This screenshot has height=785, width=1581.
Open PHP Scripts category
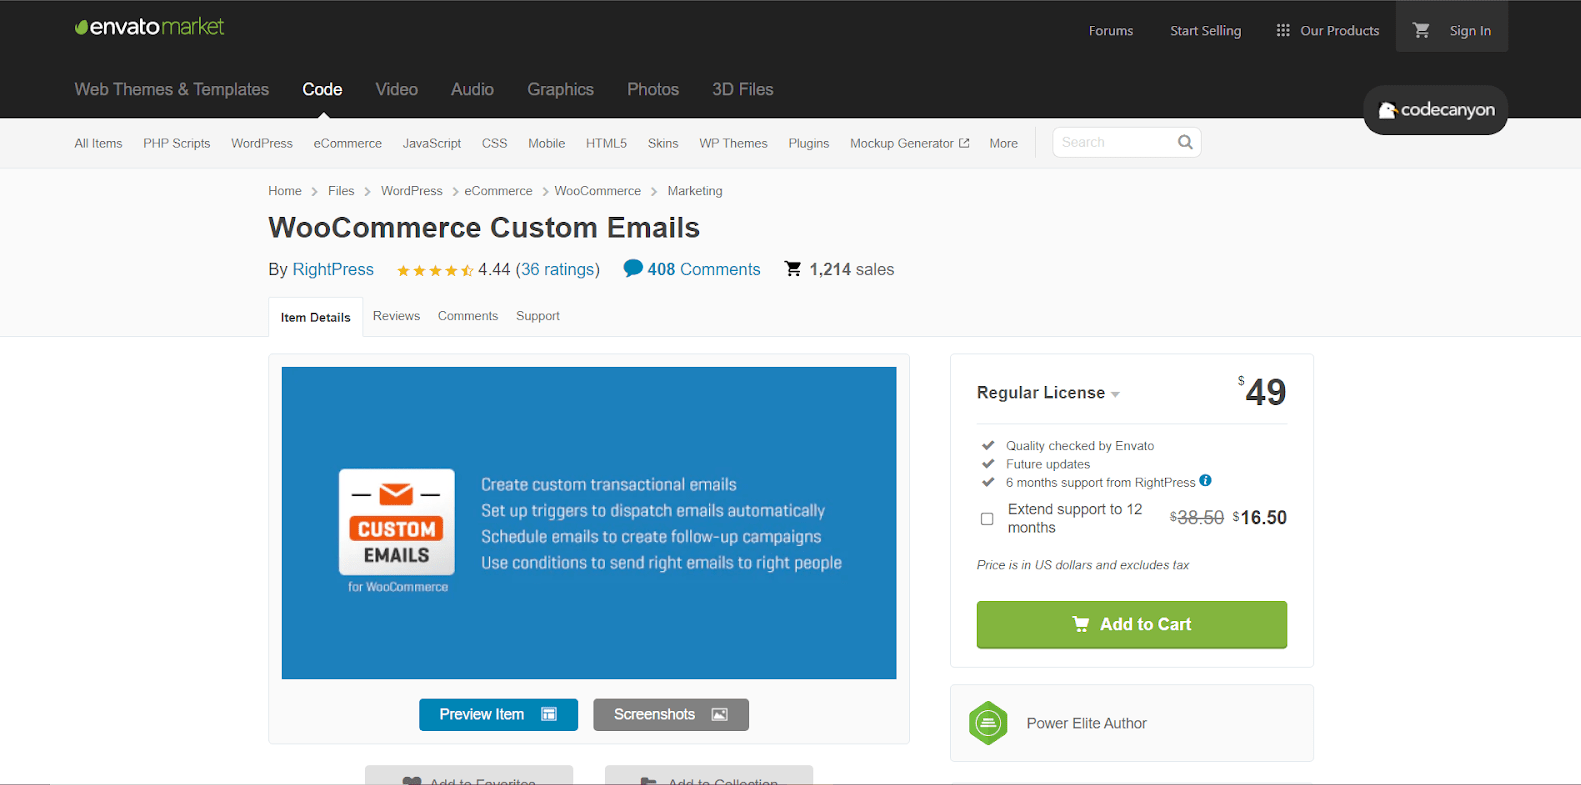tap(177, 143)
